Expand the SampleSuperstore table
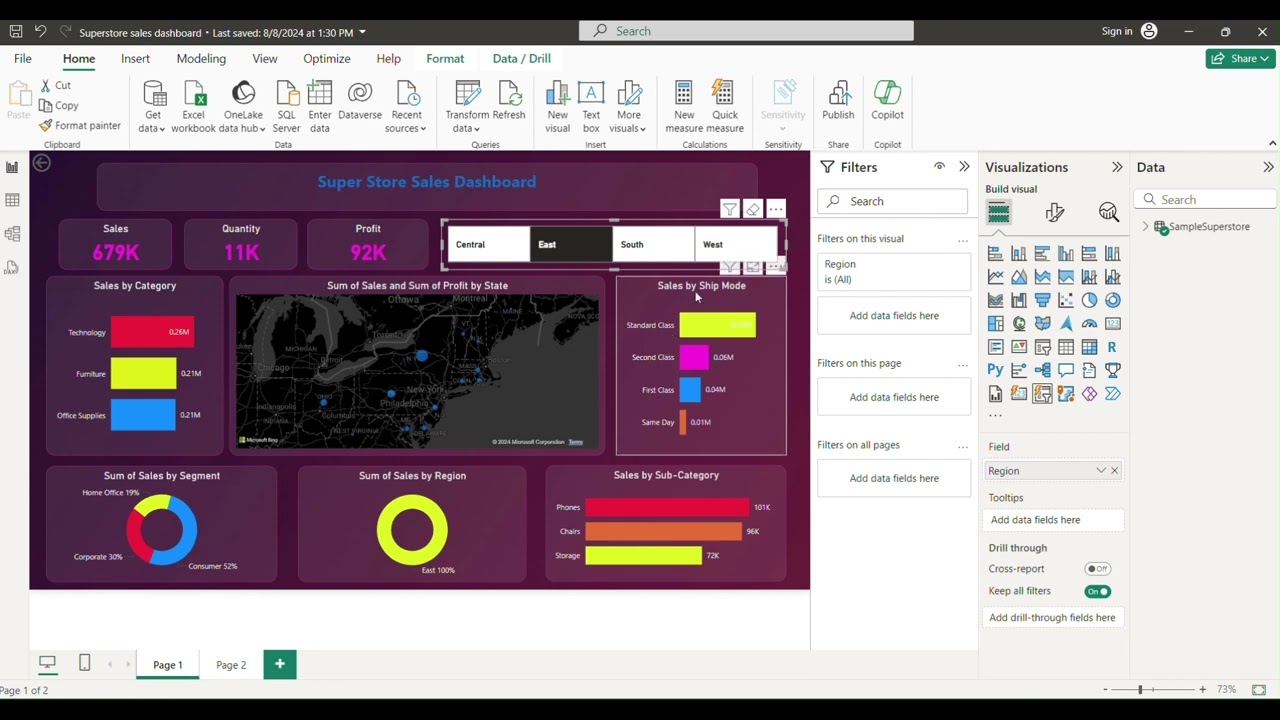This screenshot has height=720, width=1280. pyautogui.click(x=1145, y=227)
